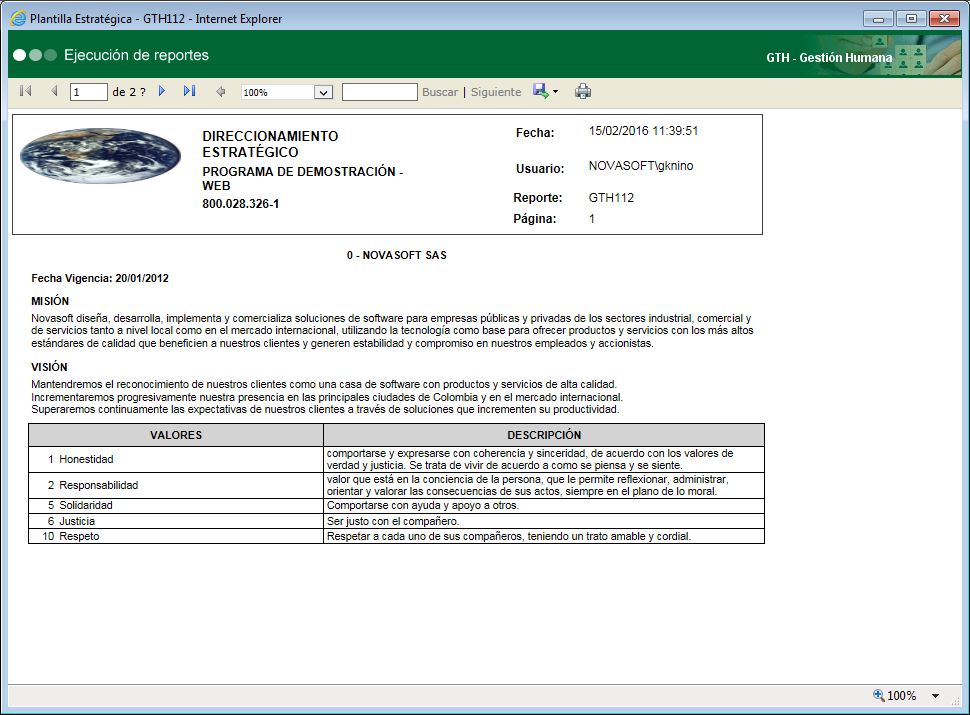Click the NOVASOFT\gknino user value
970x715 pixels.
coord(641,166)
